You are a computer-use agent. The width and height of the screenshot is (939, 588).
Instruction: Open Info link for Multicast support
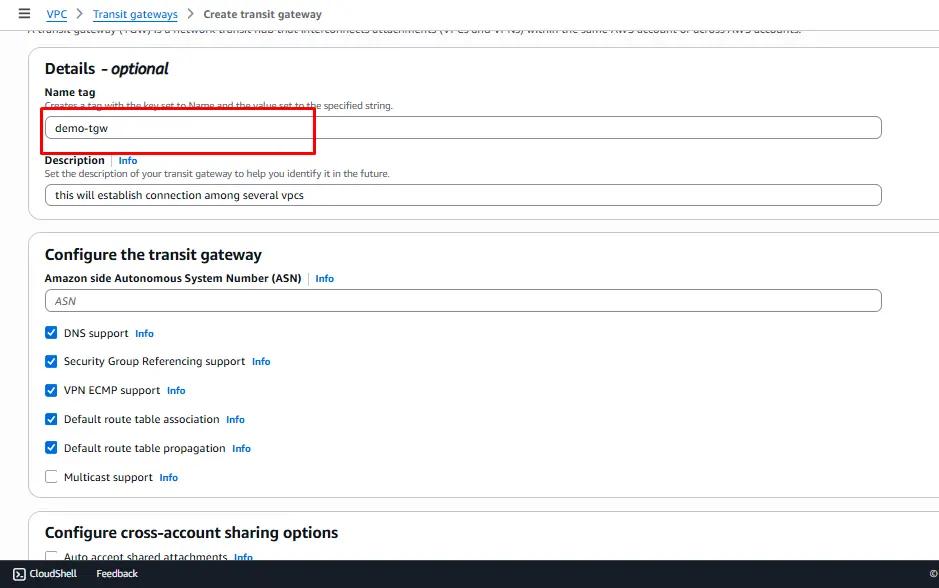pos(168,478)
